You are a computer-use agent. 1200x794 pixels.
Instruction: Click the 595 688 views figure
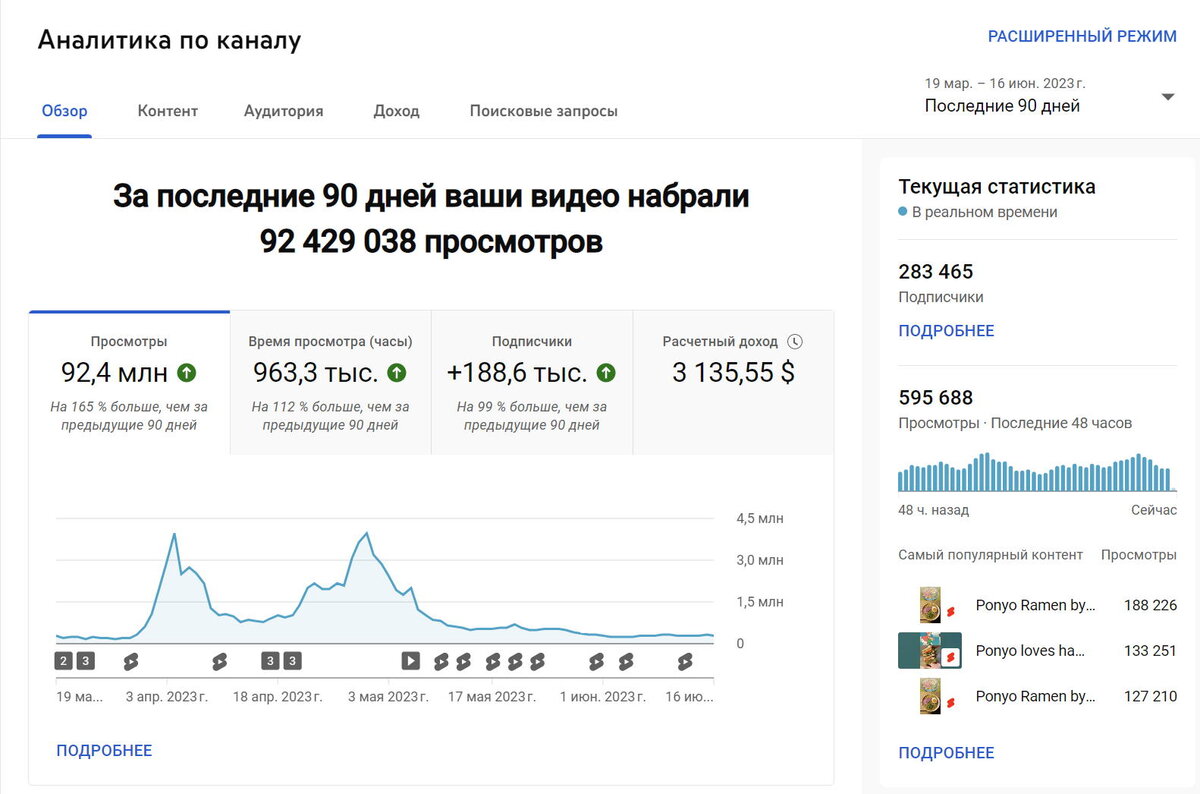coord(935,398)
